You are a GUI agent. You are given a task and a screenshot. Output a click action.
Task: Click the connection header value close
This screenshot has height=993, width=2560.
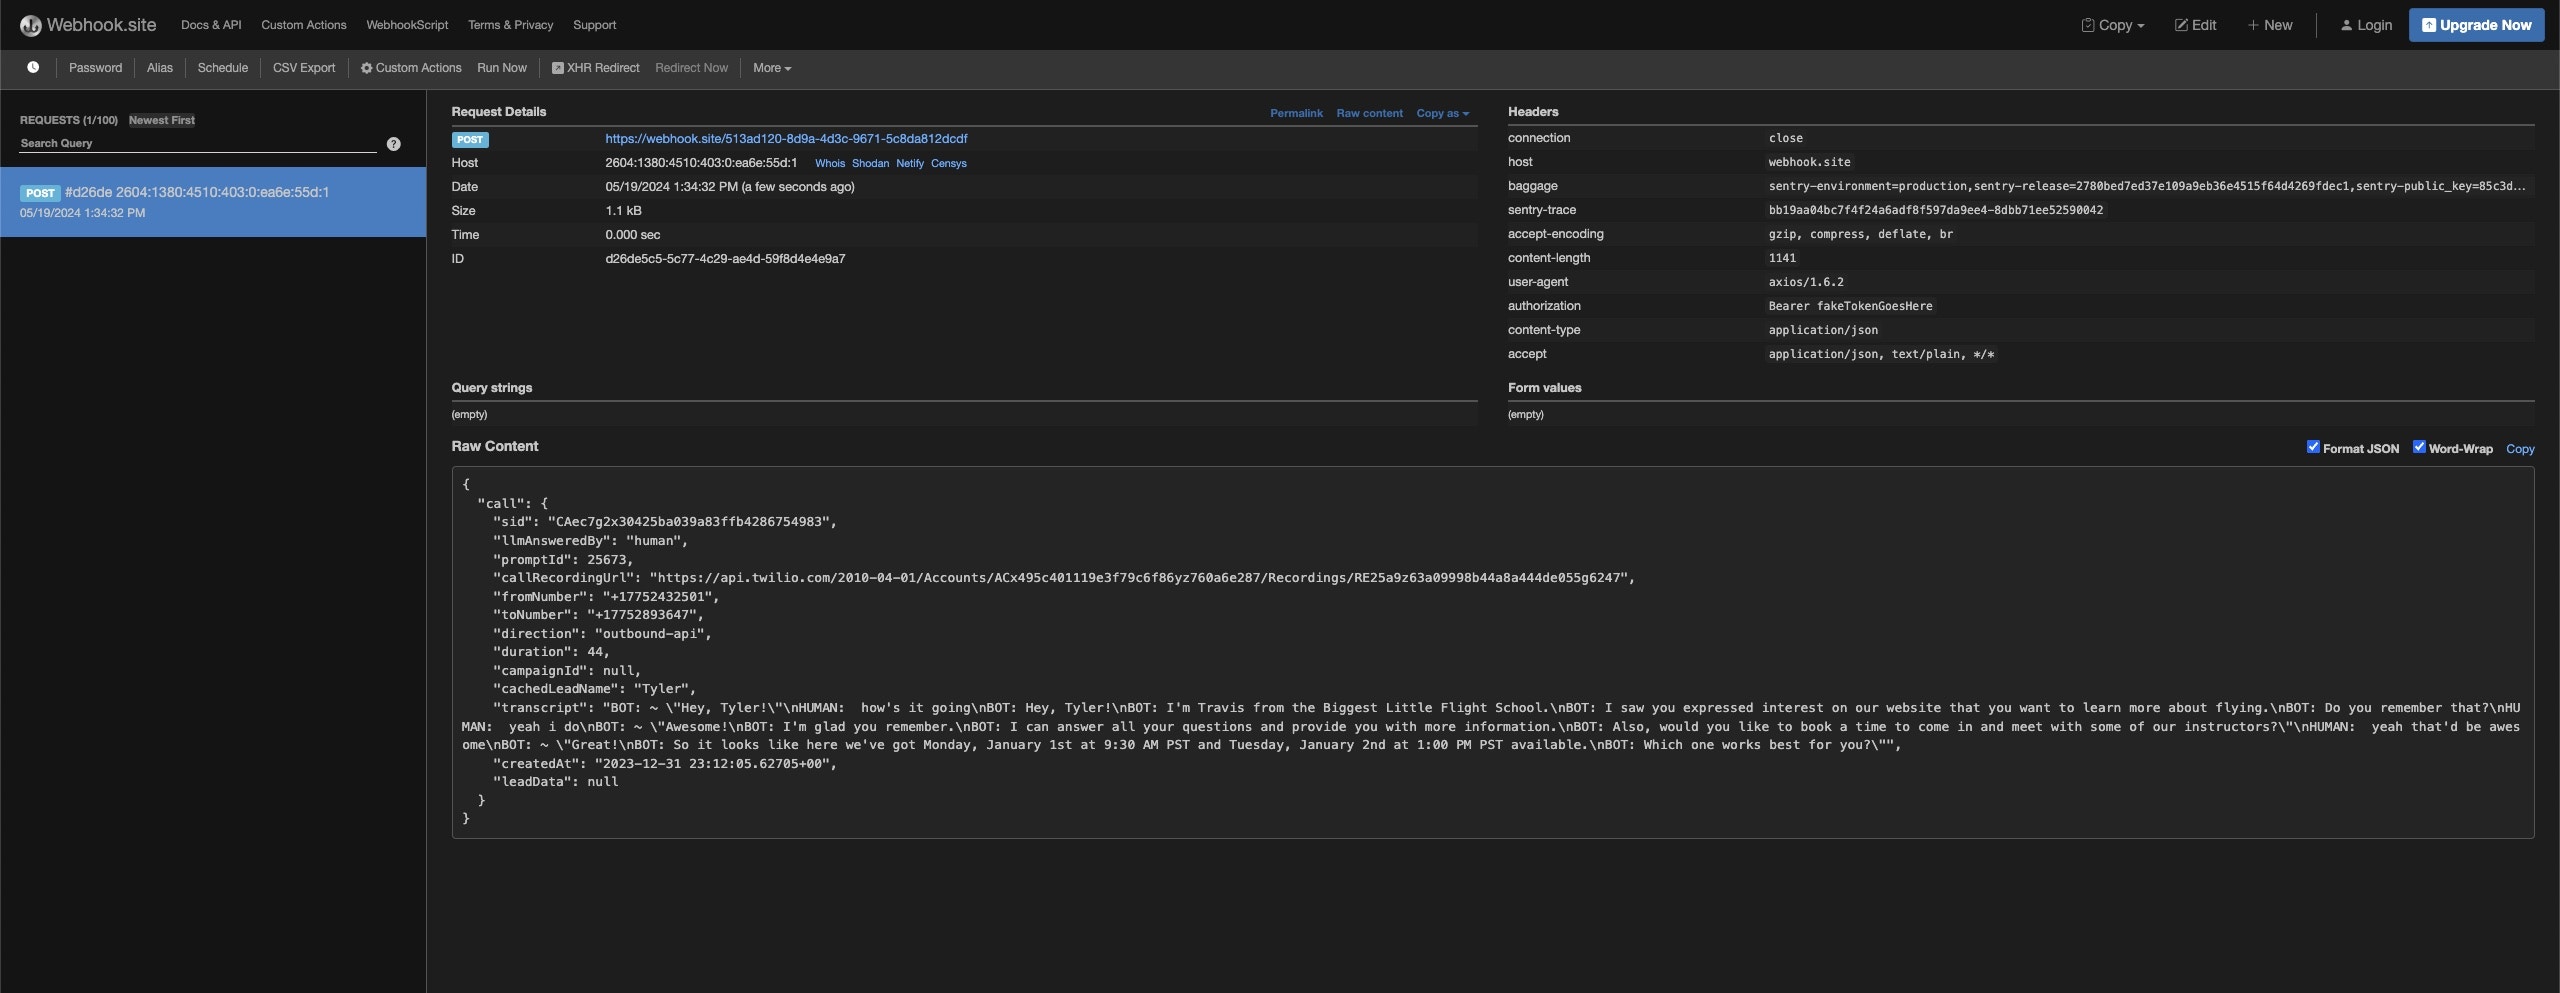(1785, 138)
